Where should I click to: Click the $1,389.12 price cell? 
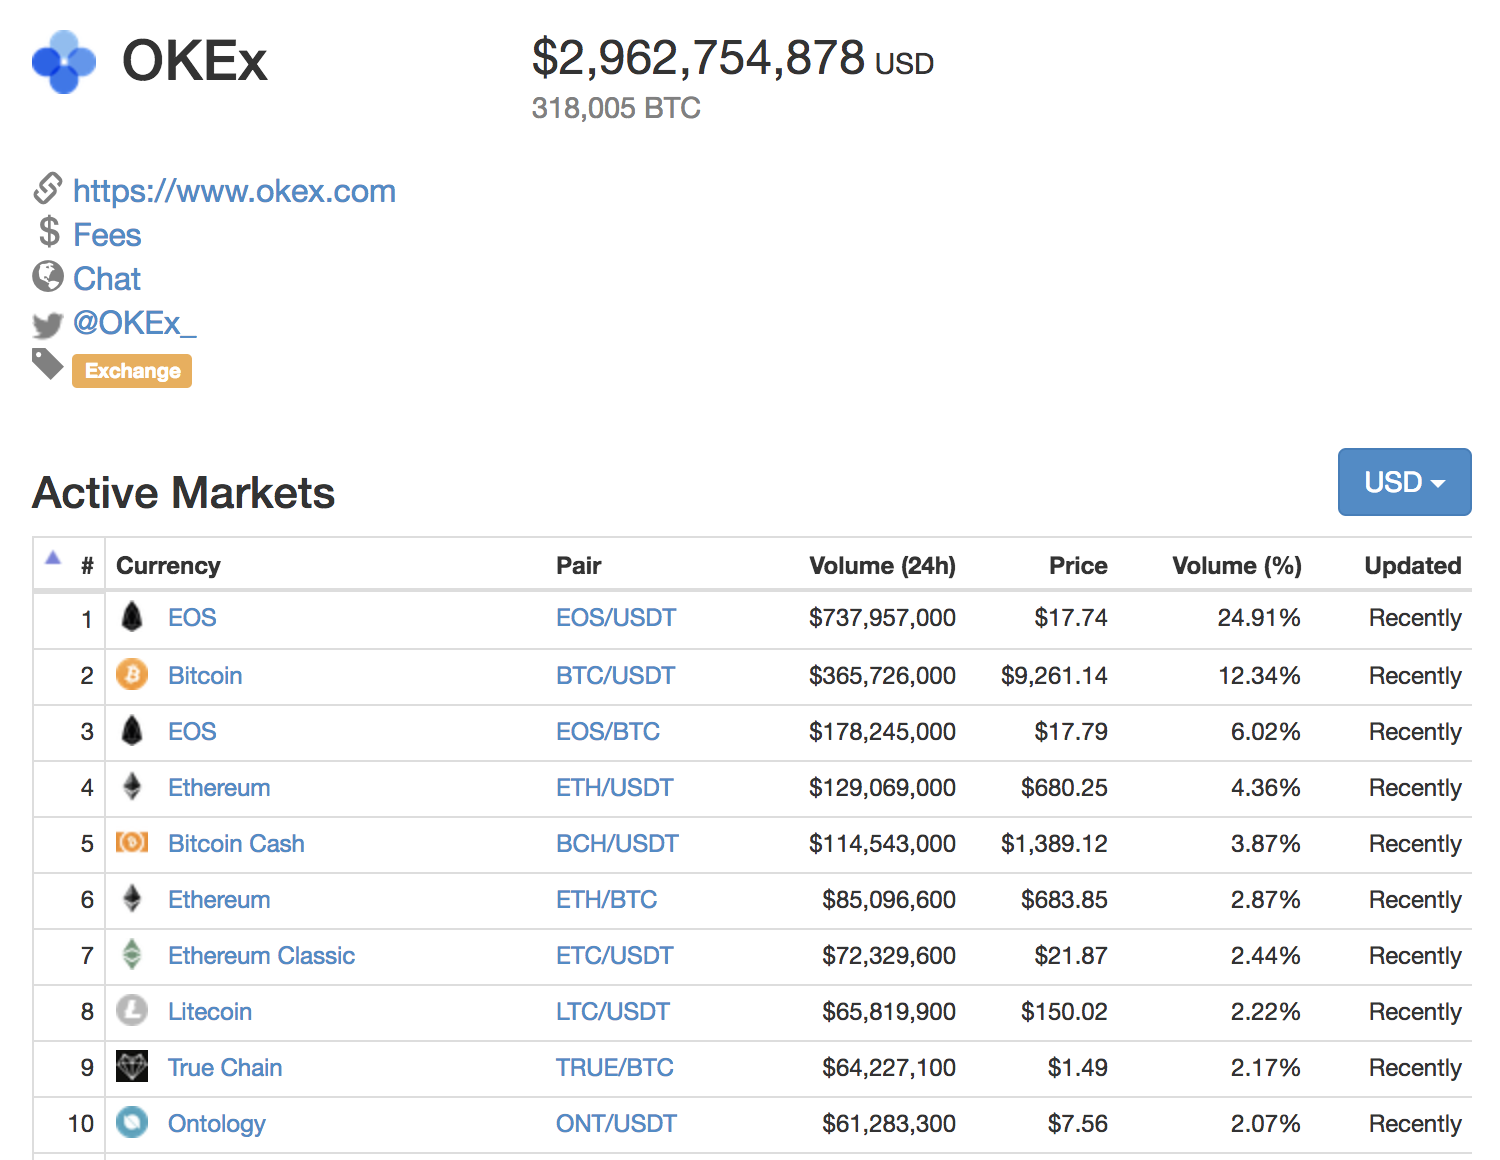click(x=1054, y=844)
